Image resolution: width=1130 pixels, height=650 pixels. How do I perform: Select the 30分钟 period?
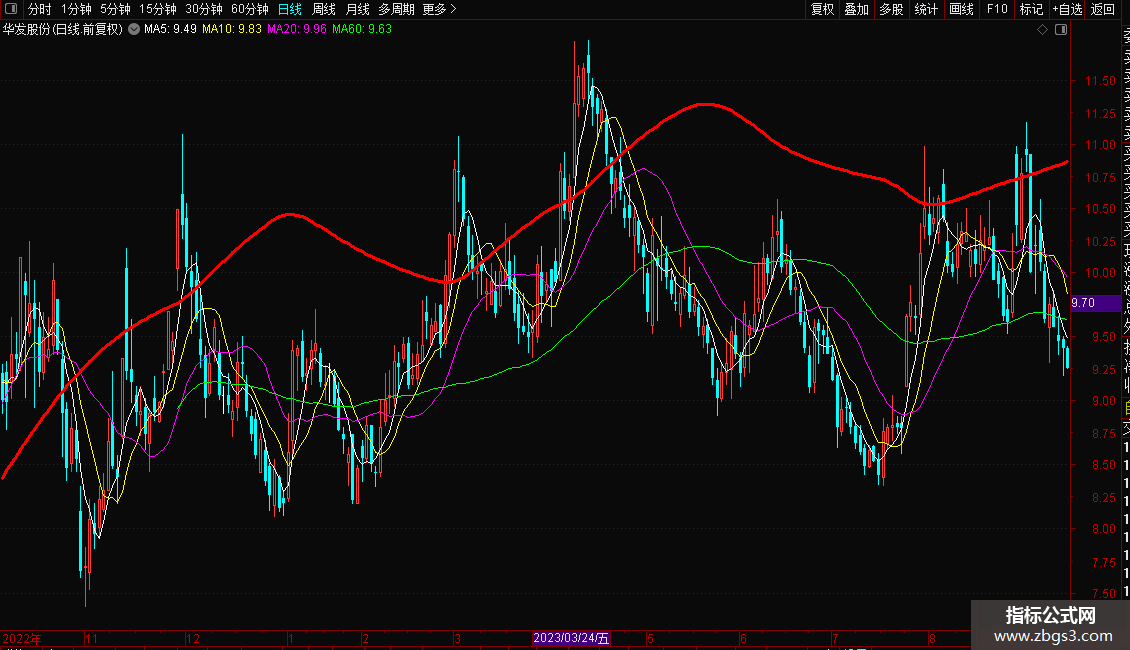click(204, 9)
